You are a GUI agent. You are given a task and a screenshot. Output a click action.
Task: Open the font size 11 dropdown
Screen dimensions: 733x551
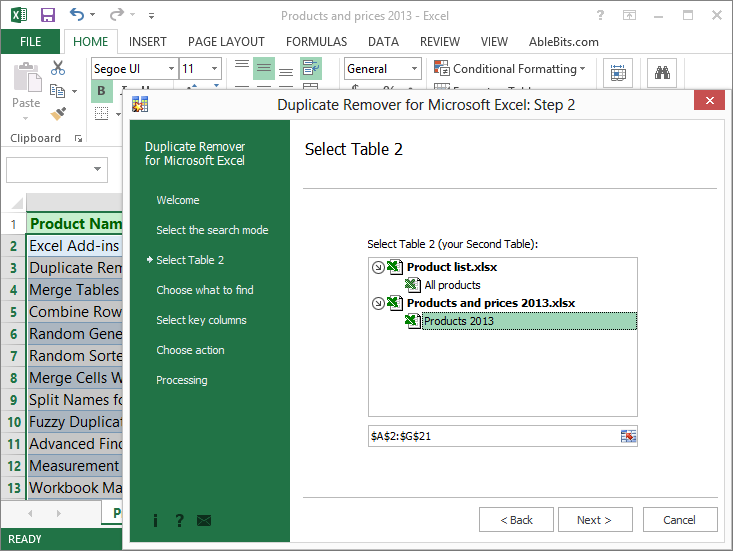point(214,69)
